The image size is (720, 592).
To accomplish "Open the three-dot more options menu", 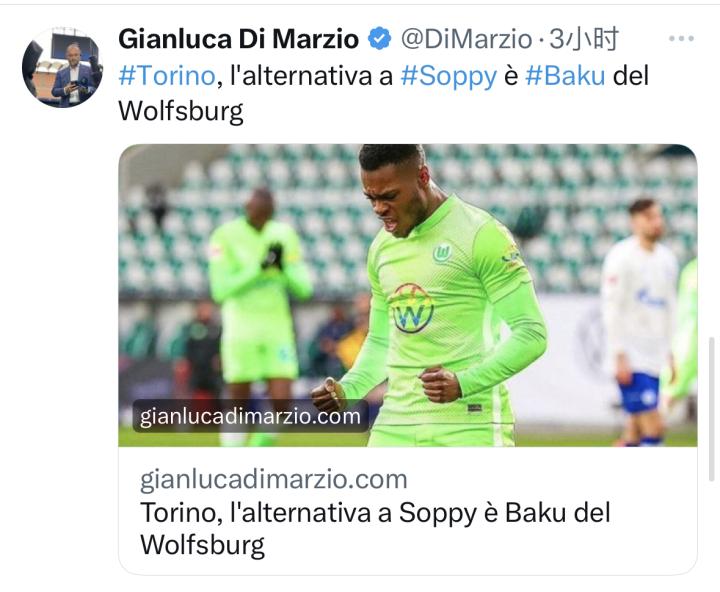I will (x=681, y=39).
